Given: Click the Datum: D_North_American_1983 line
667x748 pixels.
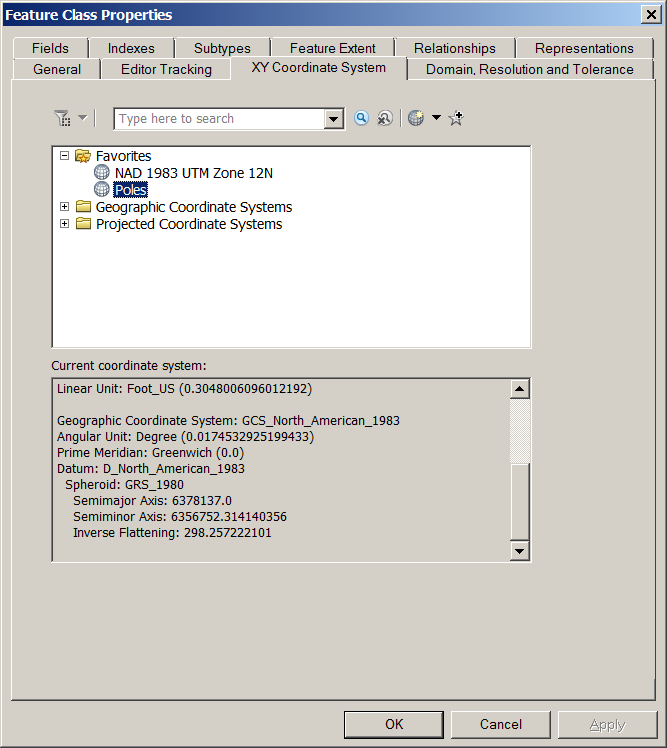Looking at the screenshot, I should 151,469.
